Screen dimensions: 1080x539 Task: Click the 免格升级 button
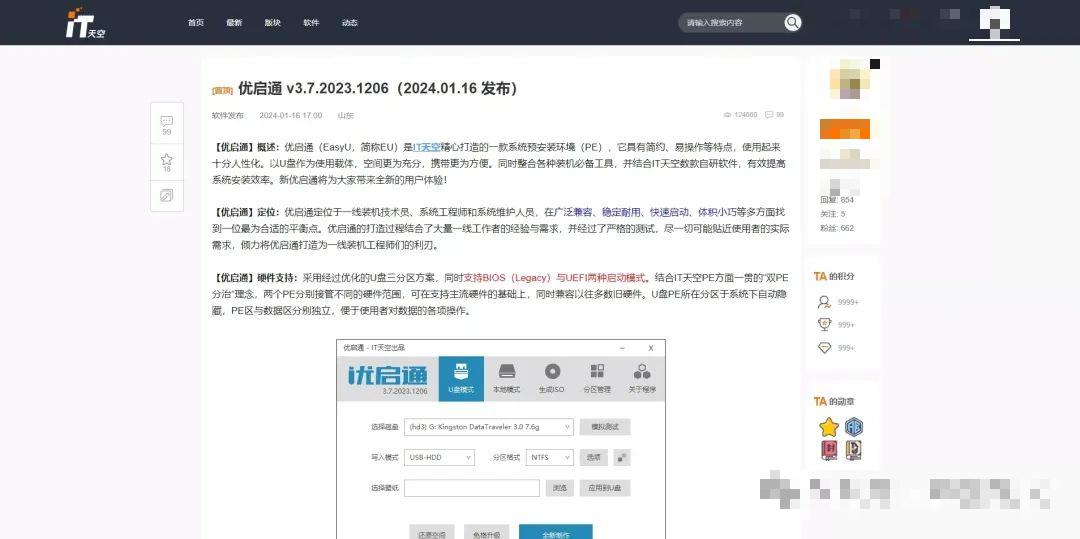[487, 533]
